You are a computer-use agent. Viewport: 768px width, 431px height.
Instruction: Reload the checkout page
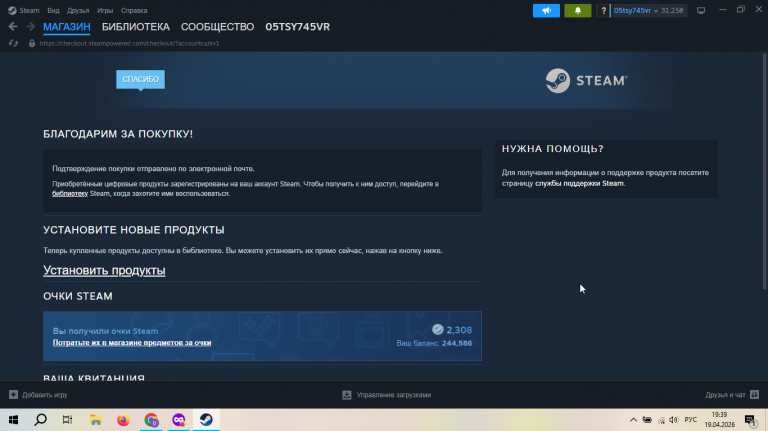(13, 44)
